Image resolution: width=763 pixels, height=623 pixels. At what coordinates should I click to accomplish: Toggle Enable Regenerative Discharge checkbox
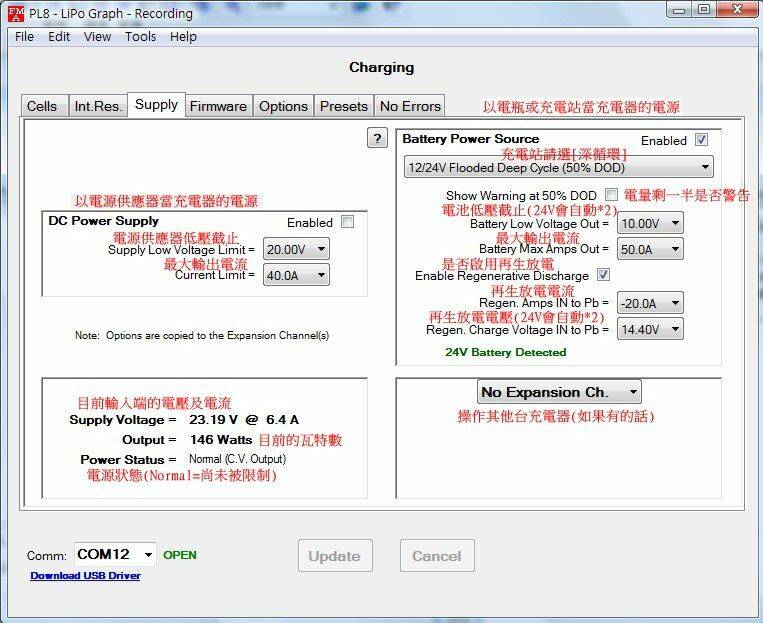click(603, 275)
